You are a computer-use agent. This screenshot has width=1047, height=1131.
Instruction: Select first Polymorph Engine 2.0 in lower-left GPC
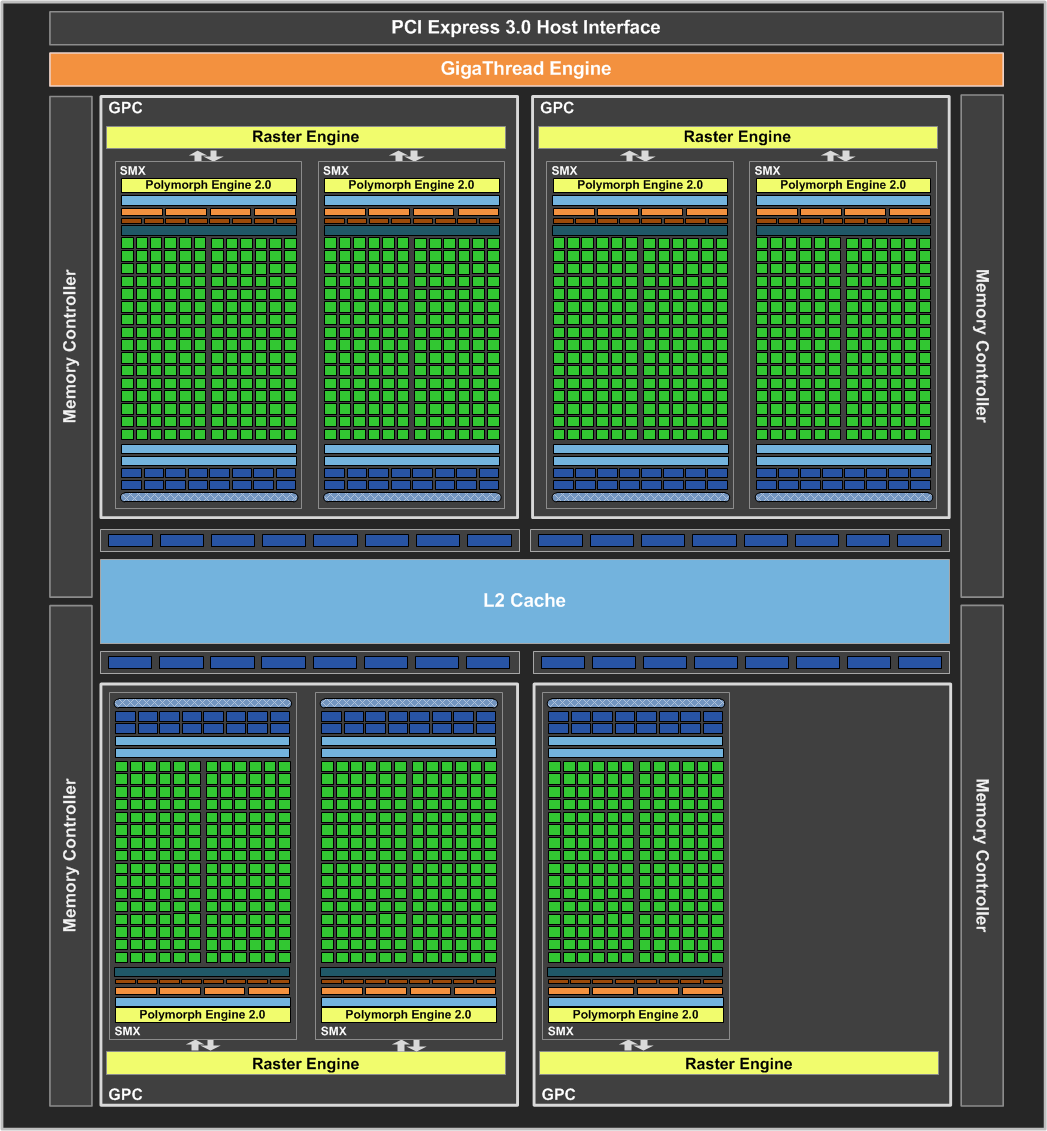[x=203, y=1014]
